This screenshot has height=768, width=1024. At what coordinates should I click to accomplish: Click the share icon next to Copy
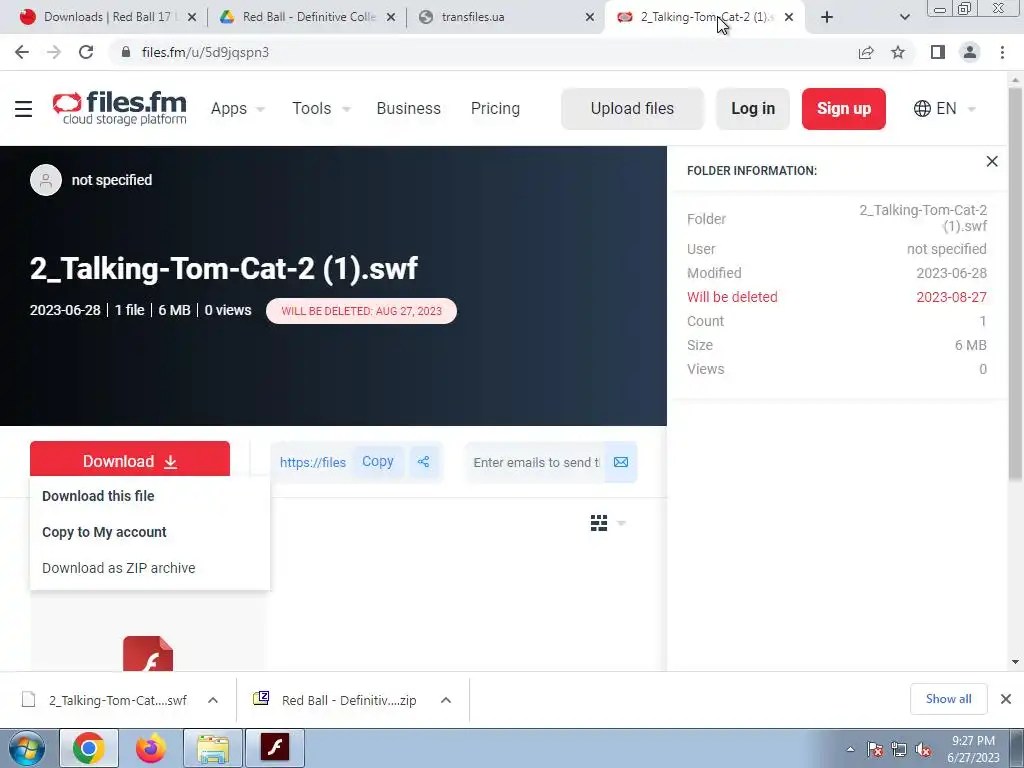tap(423, 462)
